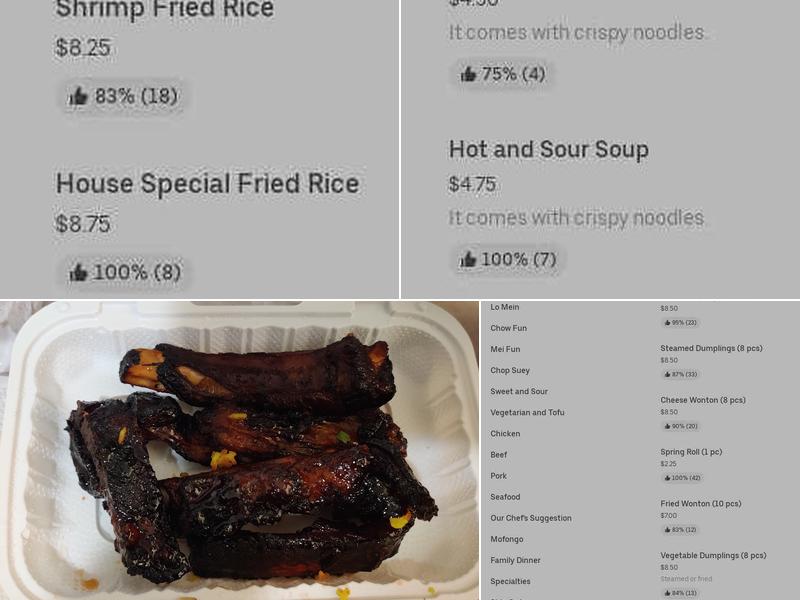
Task: Click thumbs-up icon for Fried Wonton rating
Action: [667, 530]
